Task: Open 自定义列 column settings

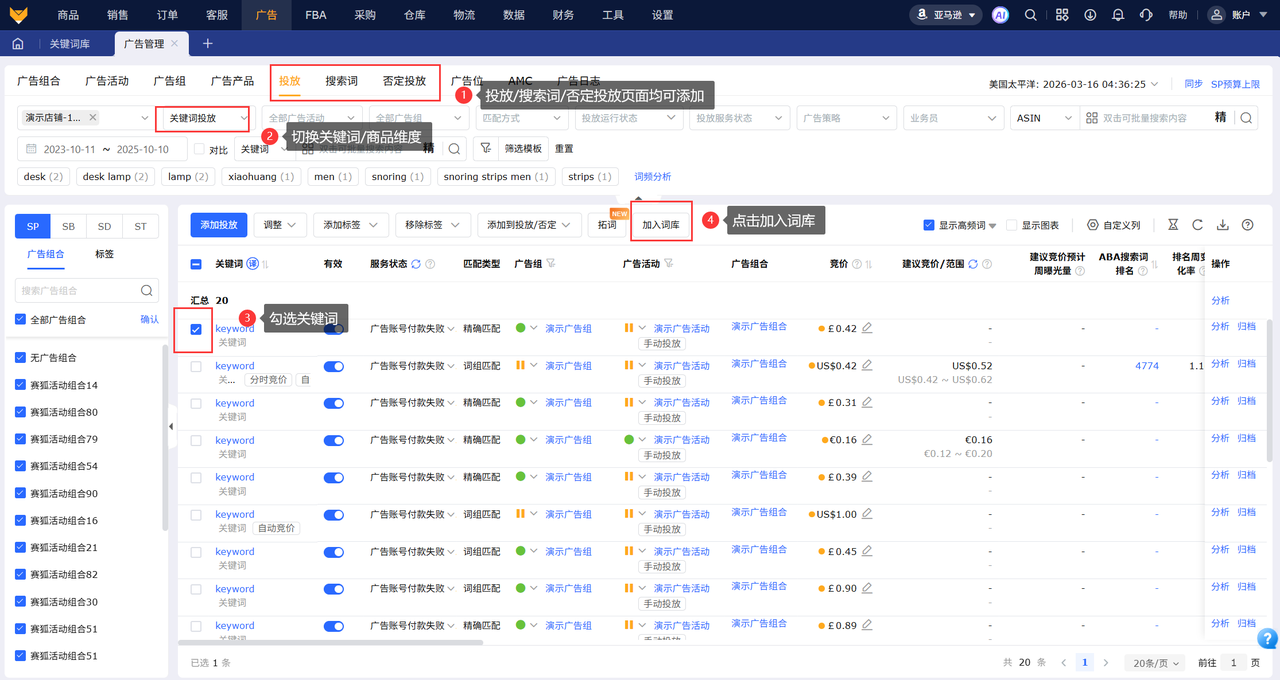Action: (x=1114, y=225)
